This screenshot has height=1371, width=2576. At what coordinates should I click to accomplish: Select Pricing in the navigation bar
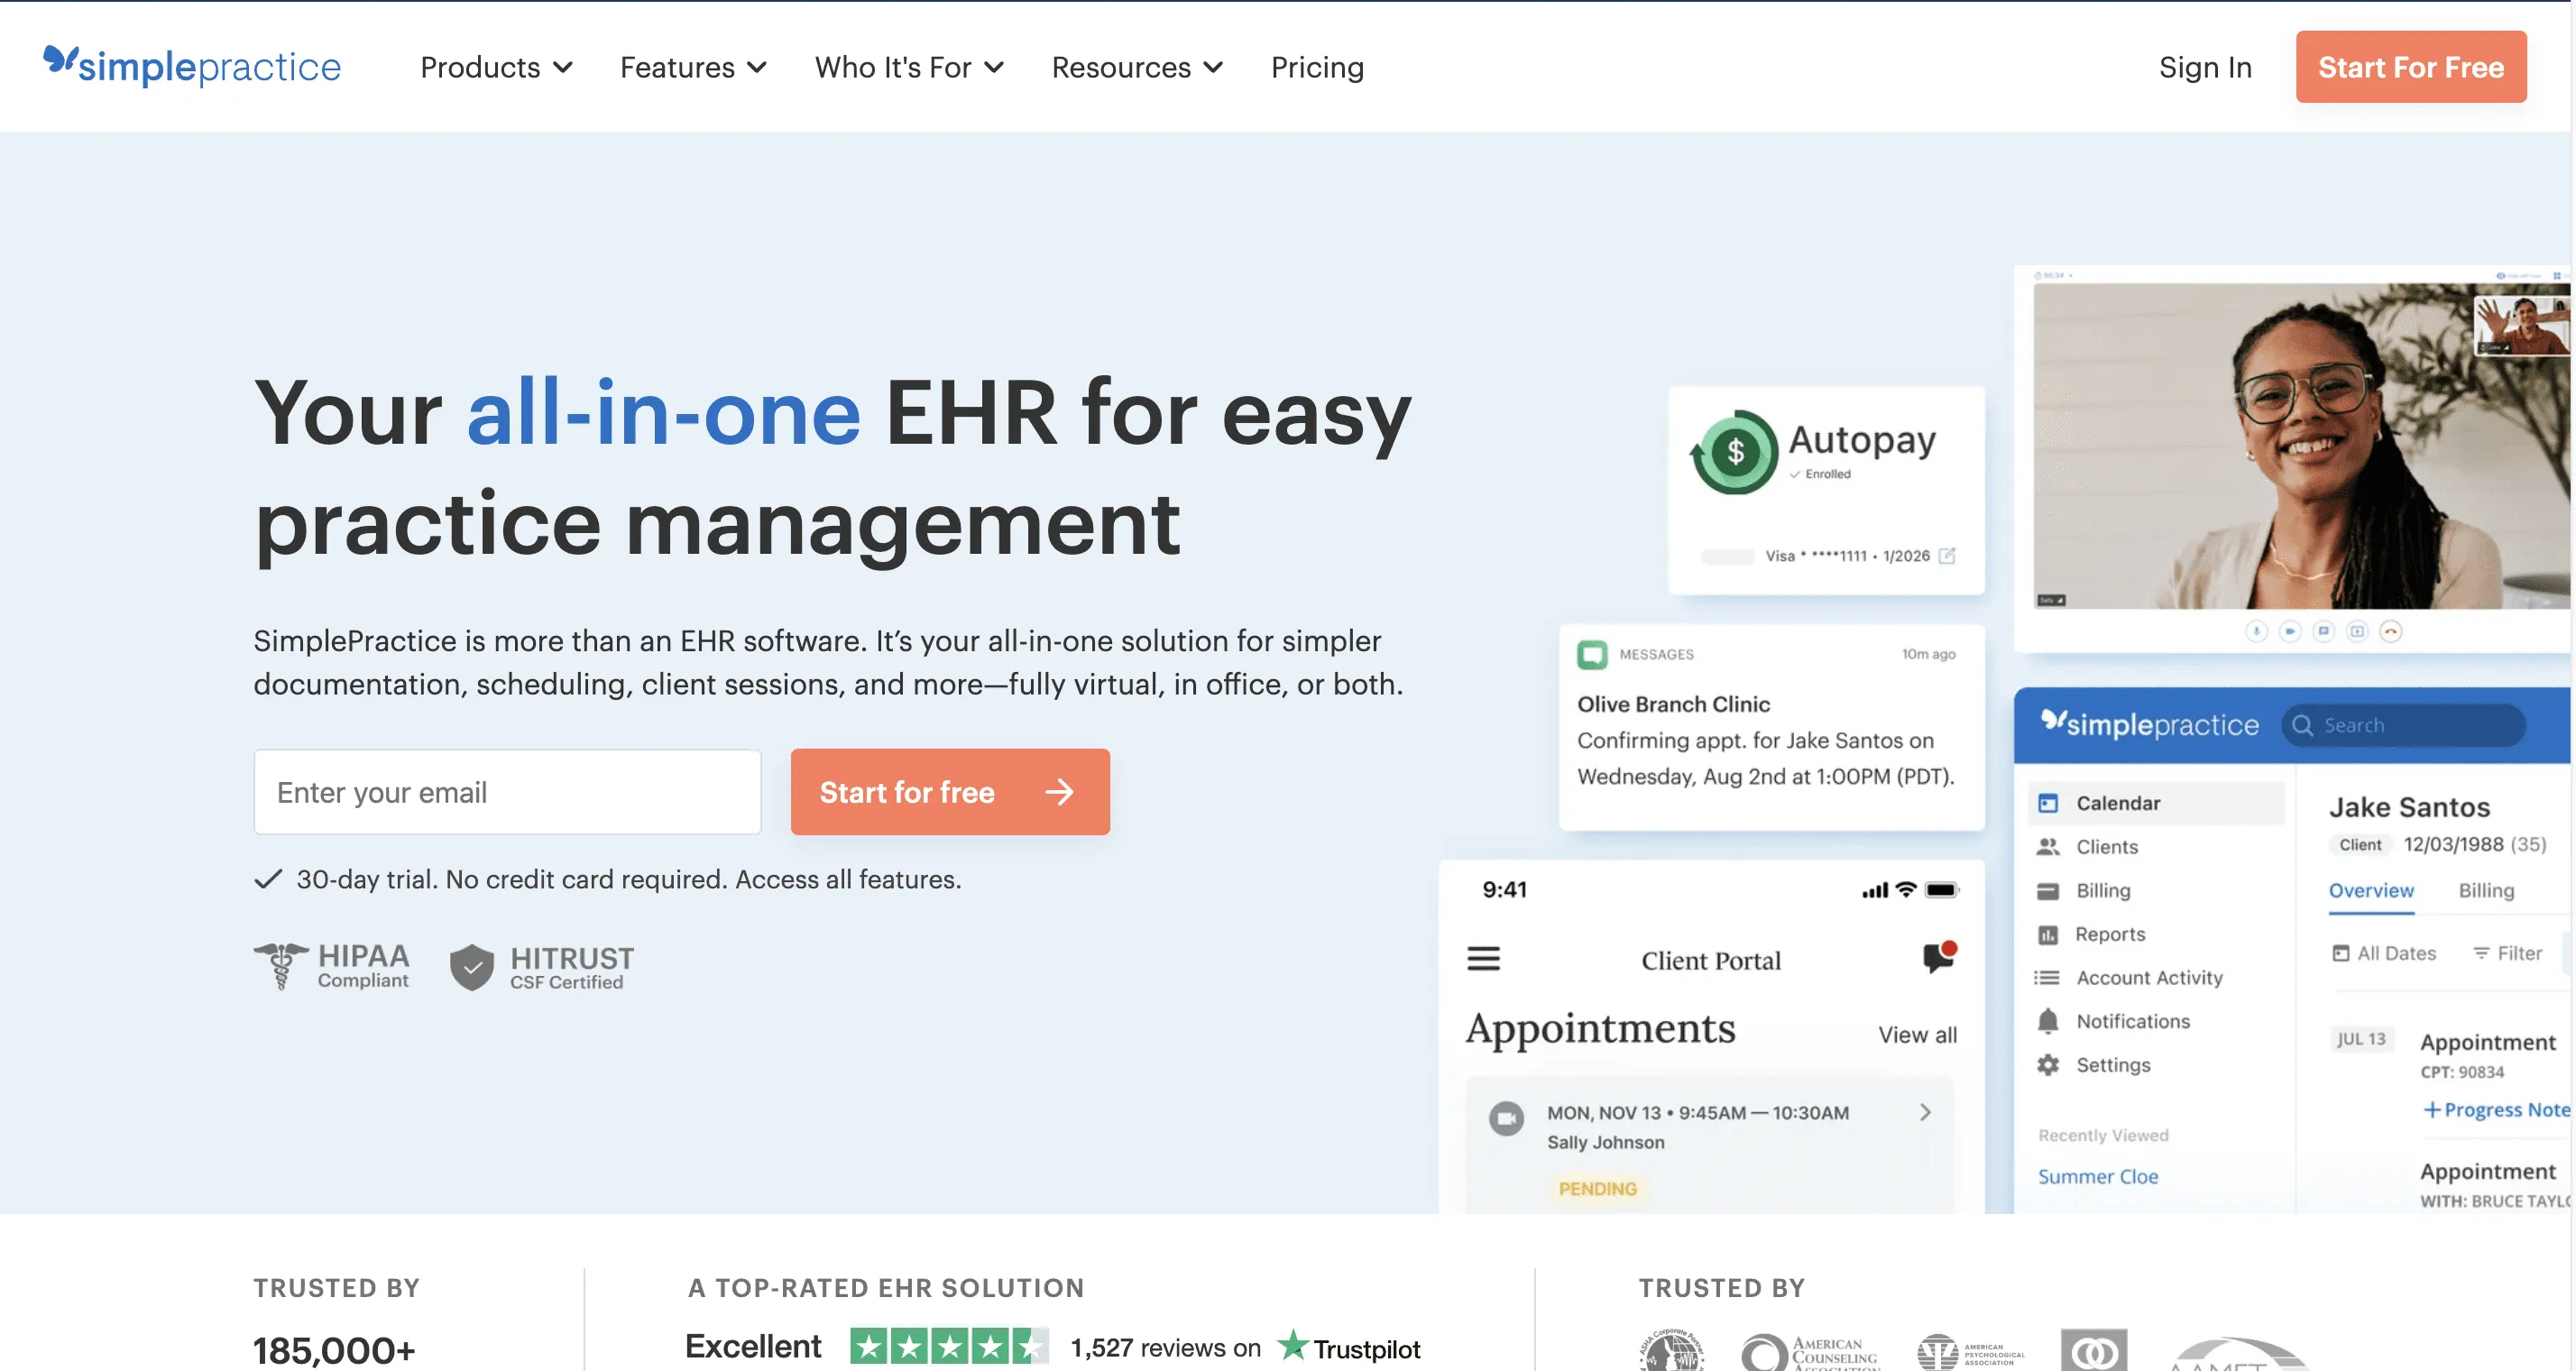tap(1317, 67)
